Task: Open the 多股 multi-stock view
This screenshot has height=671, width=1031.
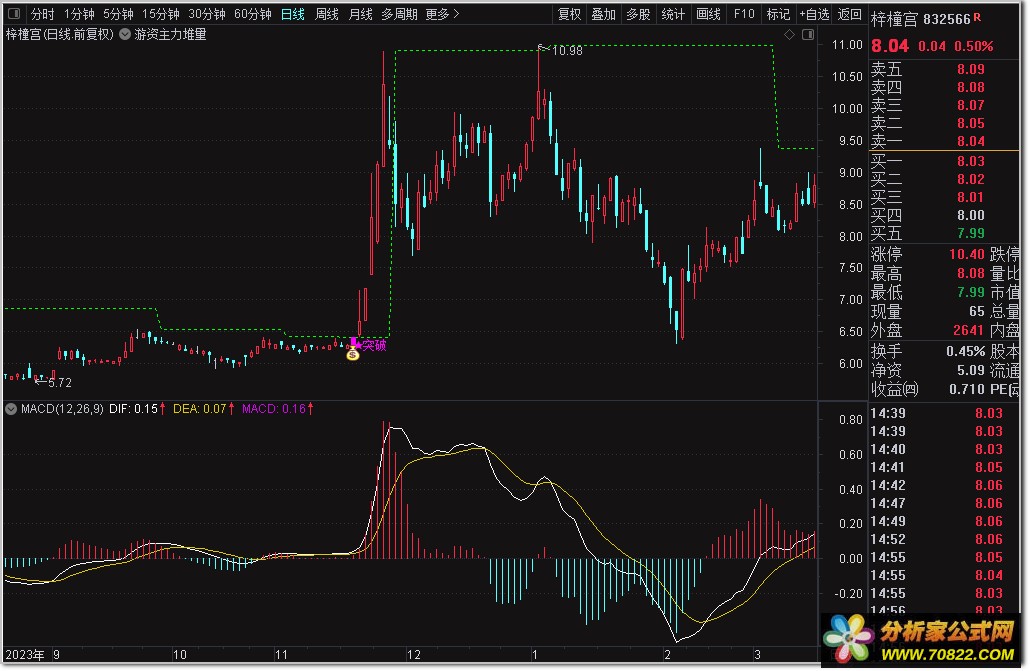Action: pyautogui.click(x=638, y=14)
